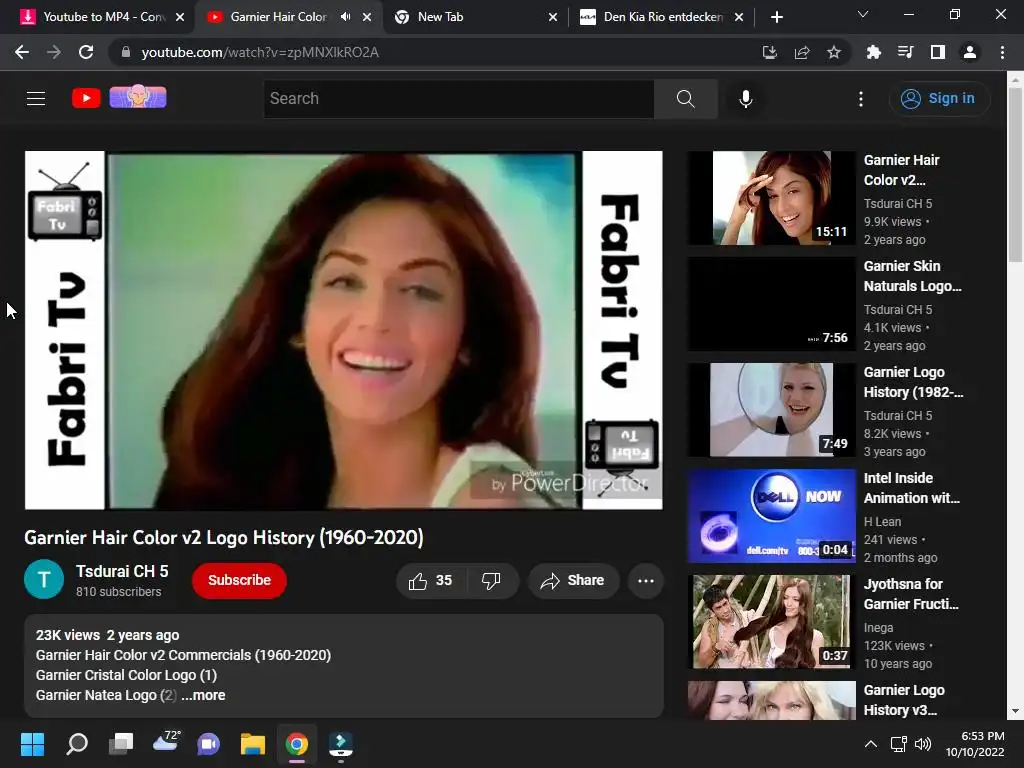The height and width of the screenshot is (768, 1024).
Task: Click the install/download icon in the address bar
Action: point(770,52)
